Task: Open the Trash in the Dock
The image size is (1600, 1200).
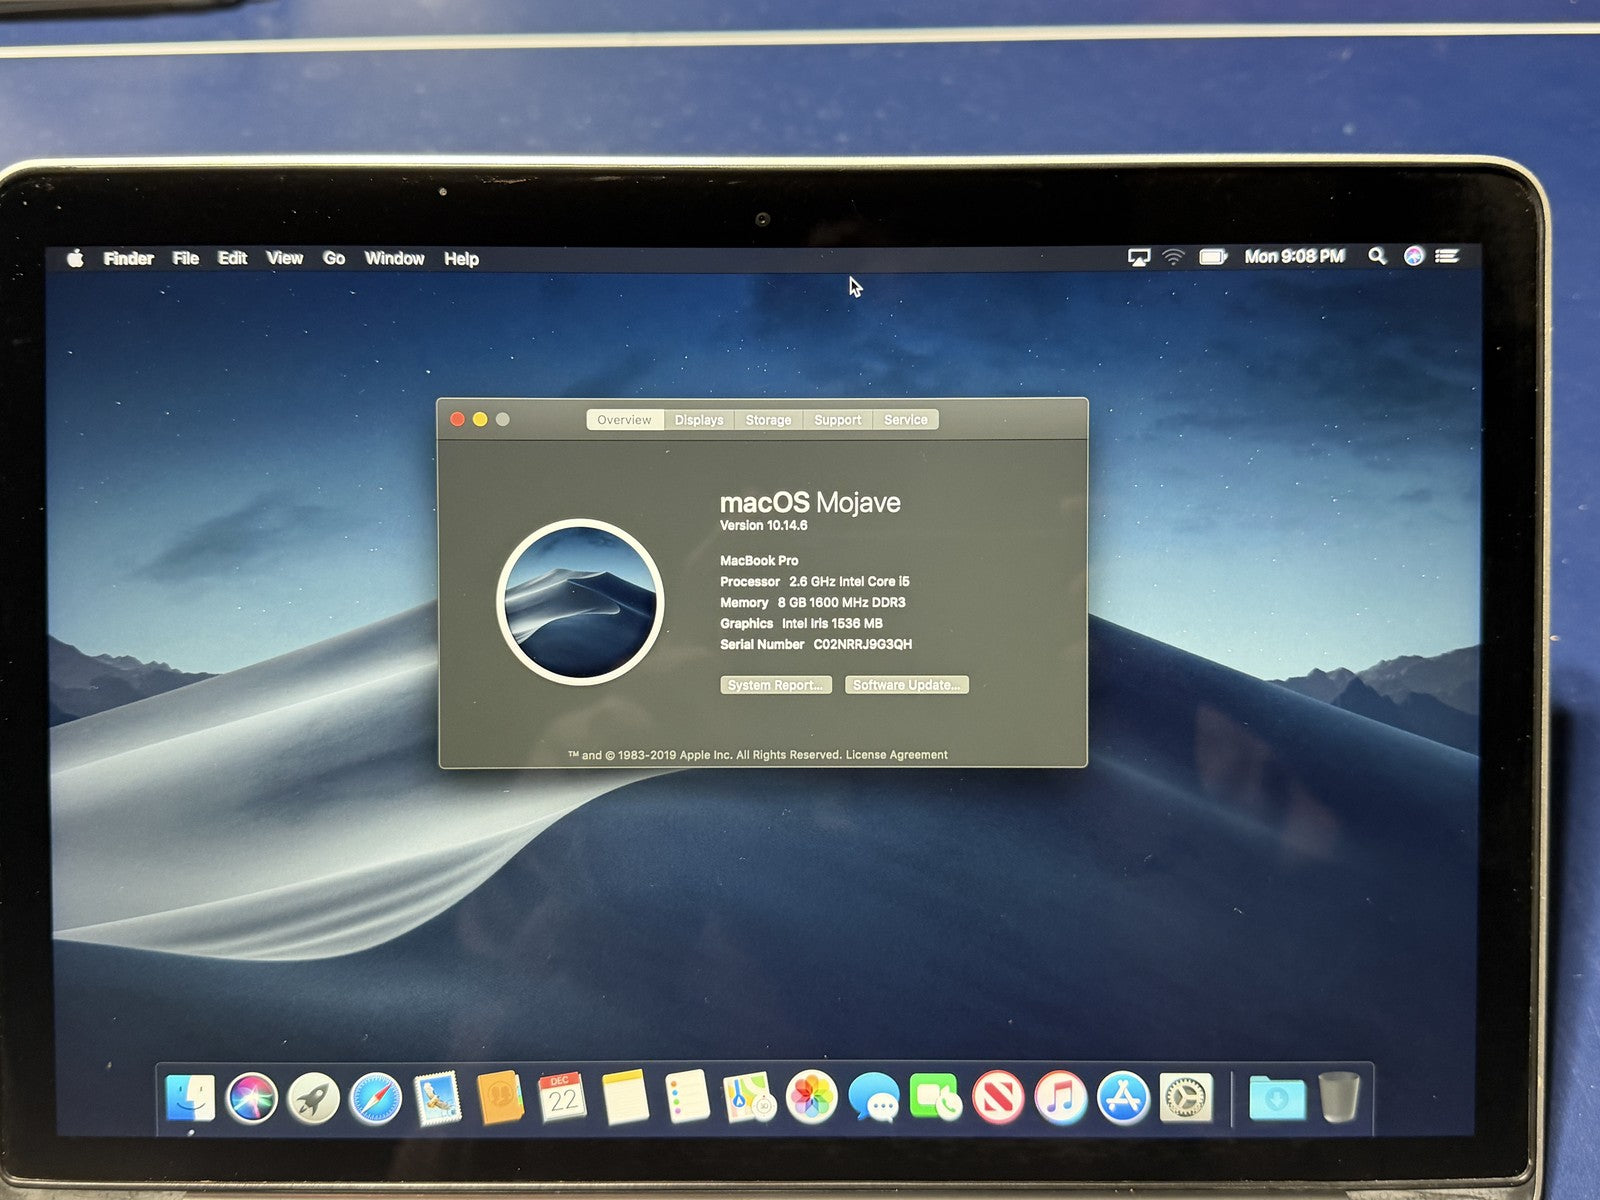Action: click(1339, 1098)
